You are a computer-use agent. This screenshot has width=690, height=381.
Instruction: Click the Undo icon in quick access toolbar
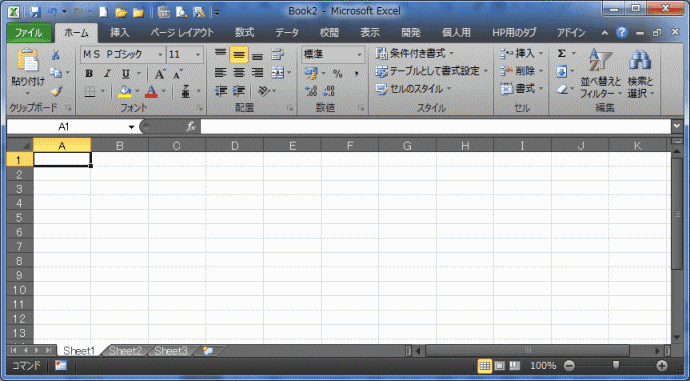point(53,12)
